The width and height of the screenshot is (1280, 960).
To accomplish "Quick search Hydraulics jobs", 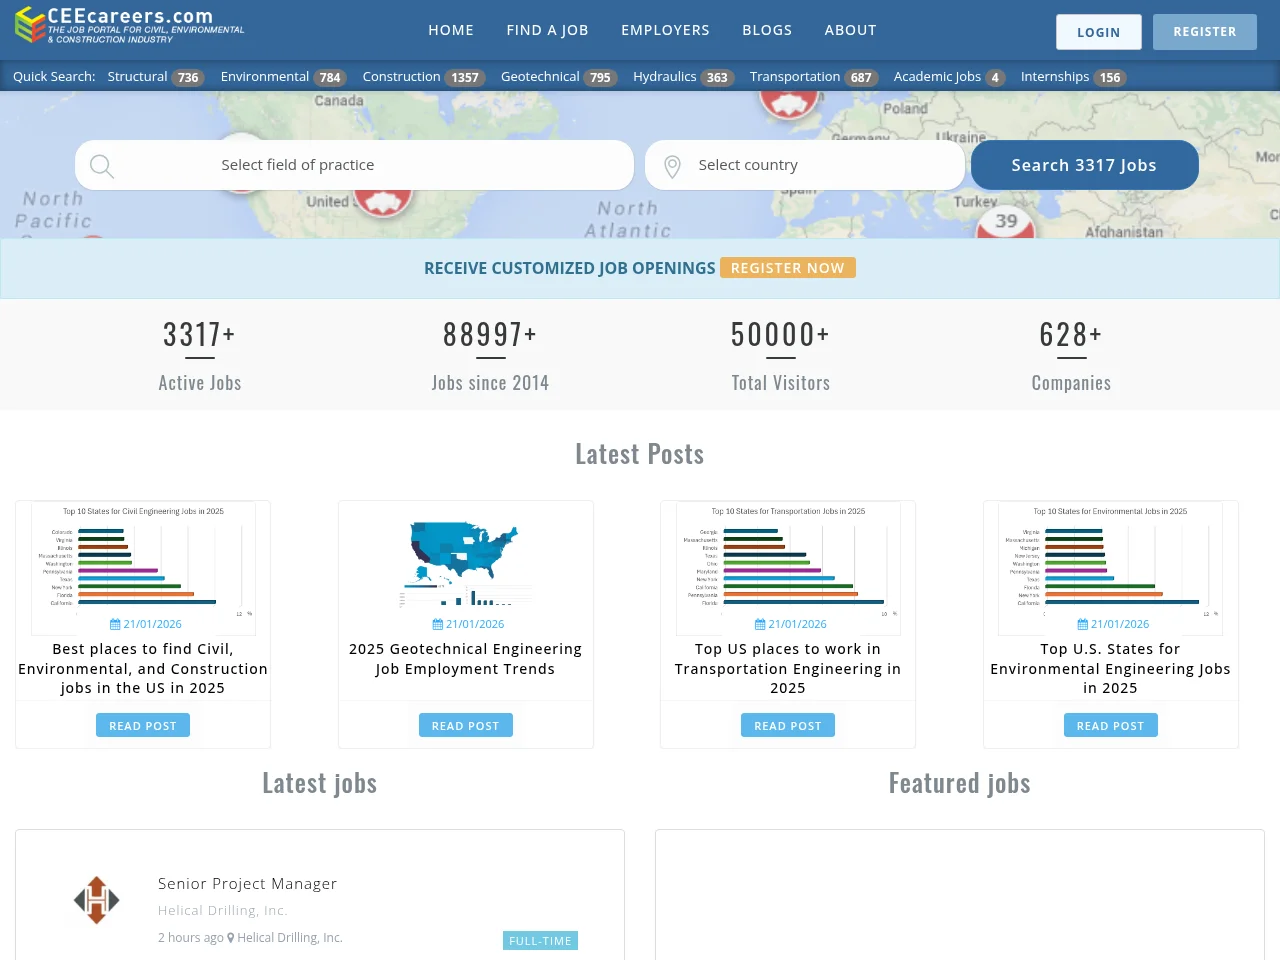I will pos(683,77).
